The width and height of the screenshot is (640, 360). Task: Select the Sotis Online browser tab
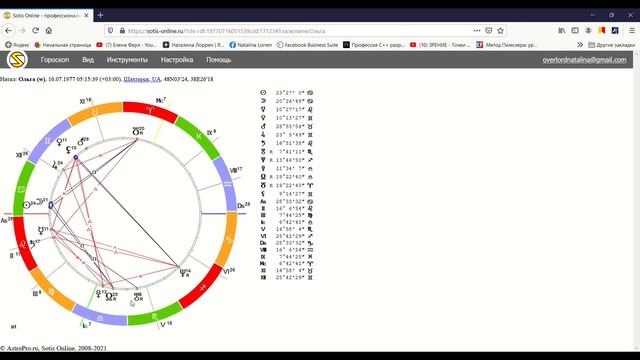click(x=46, y=16)
